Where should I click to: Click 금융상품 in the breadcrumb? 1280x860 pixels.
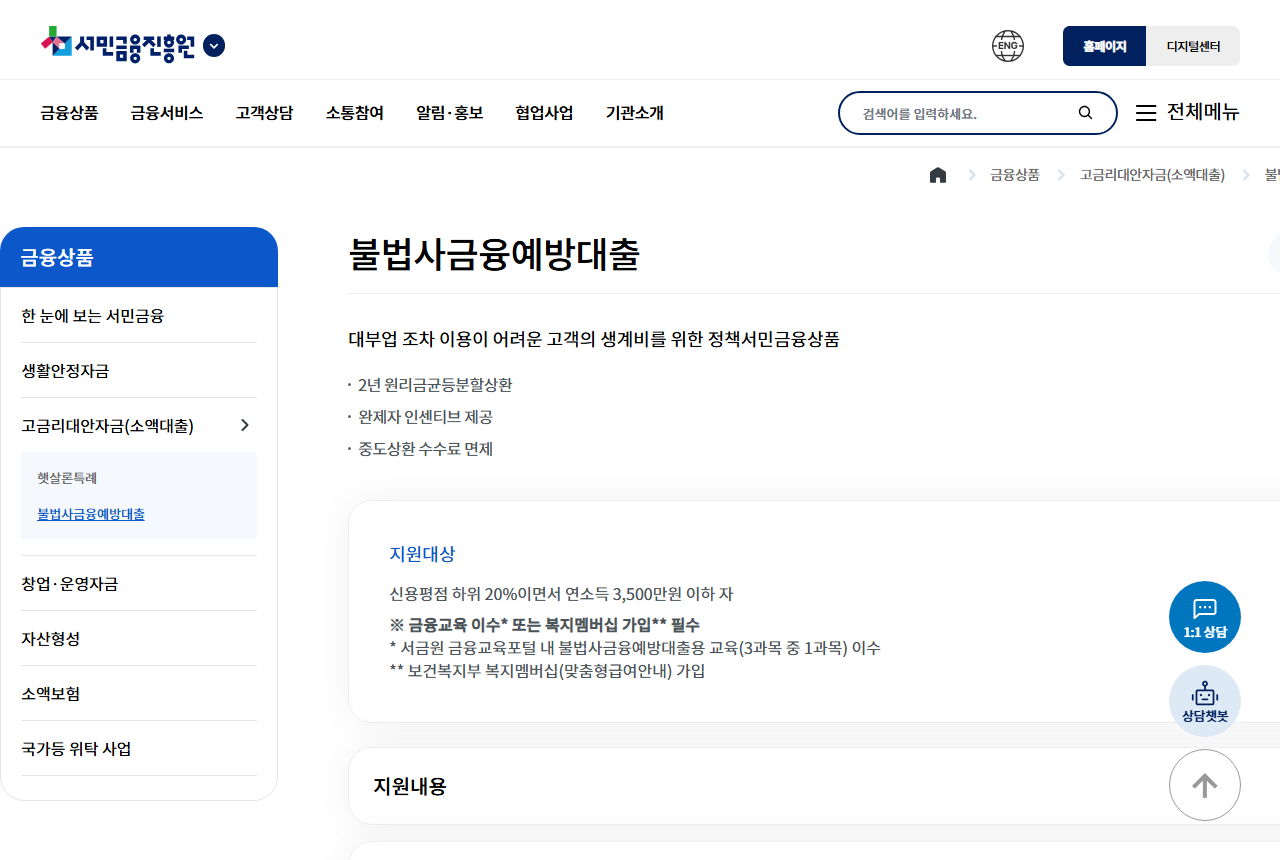1015,175
